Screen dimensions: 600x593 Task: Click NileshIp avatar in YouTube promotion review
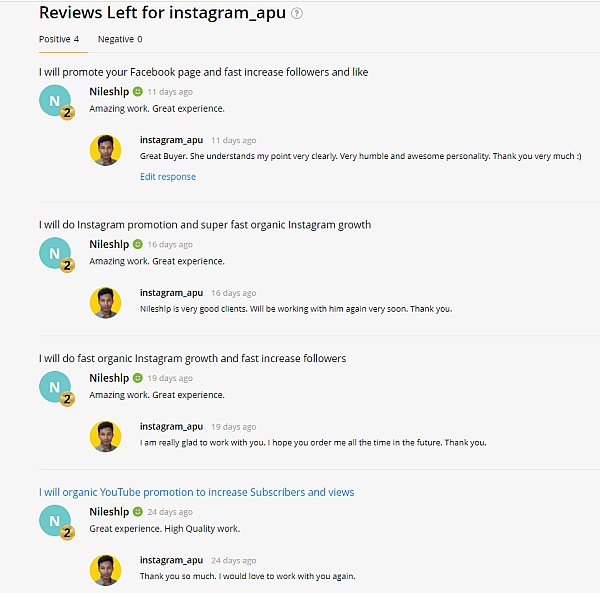[55, 520]
